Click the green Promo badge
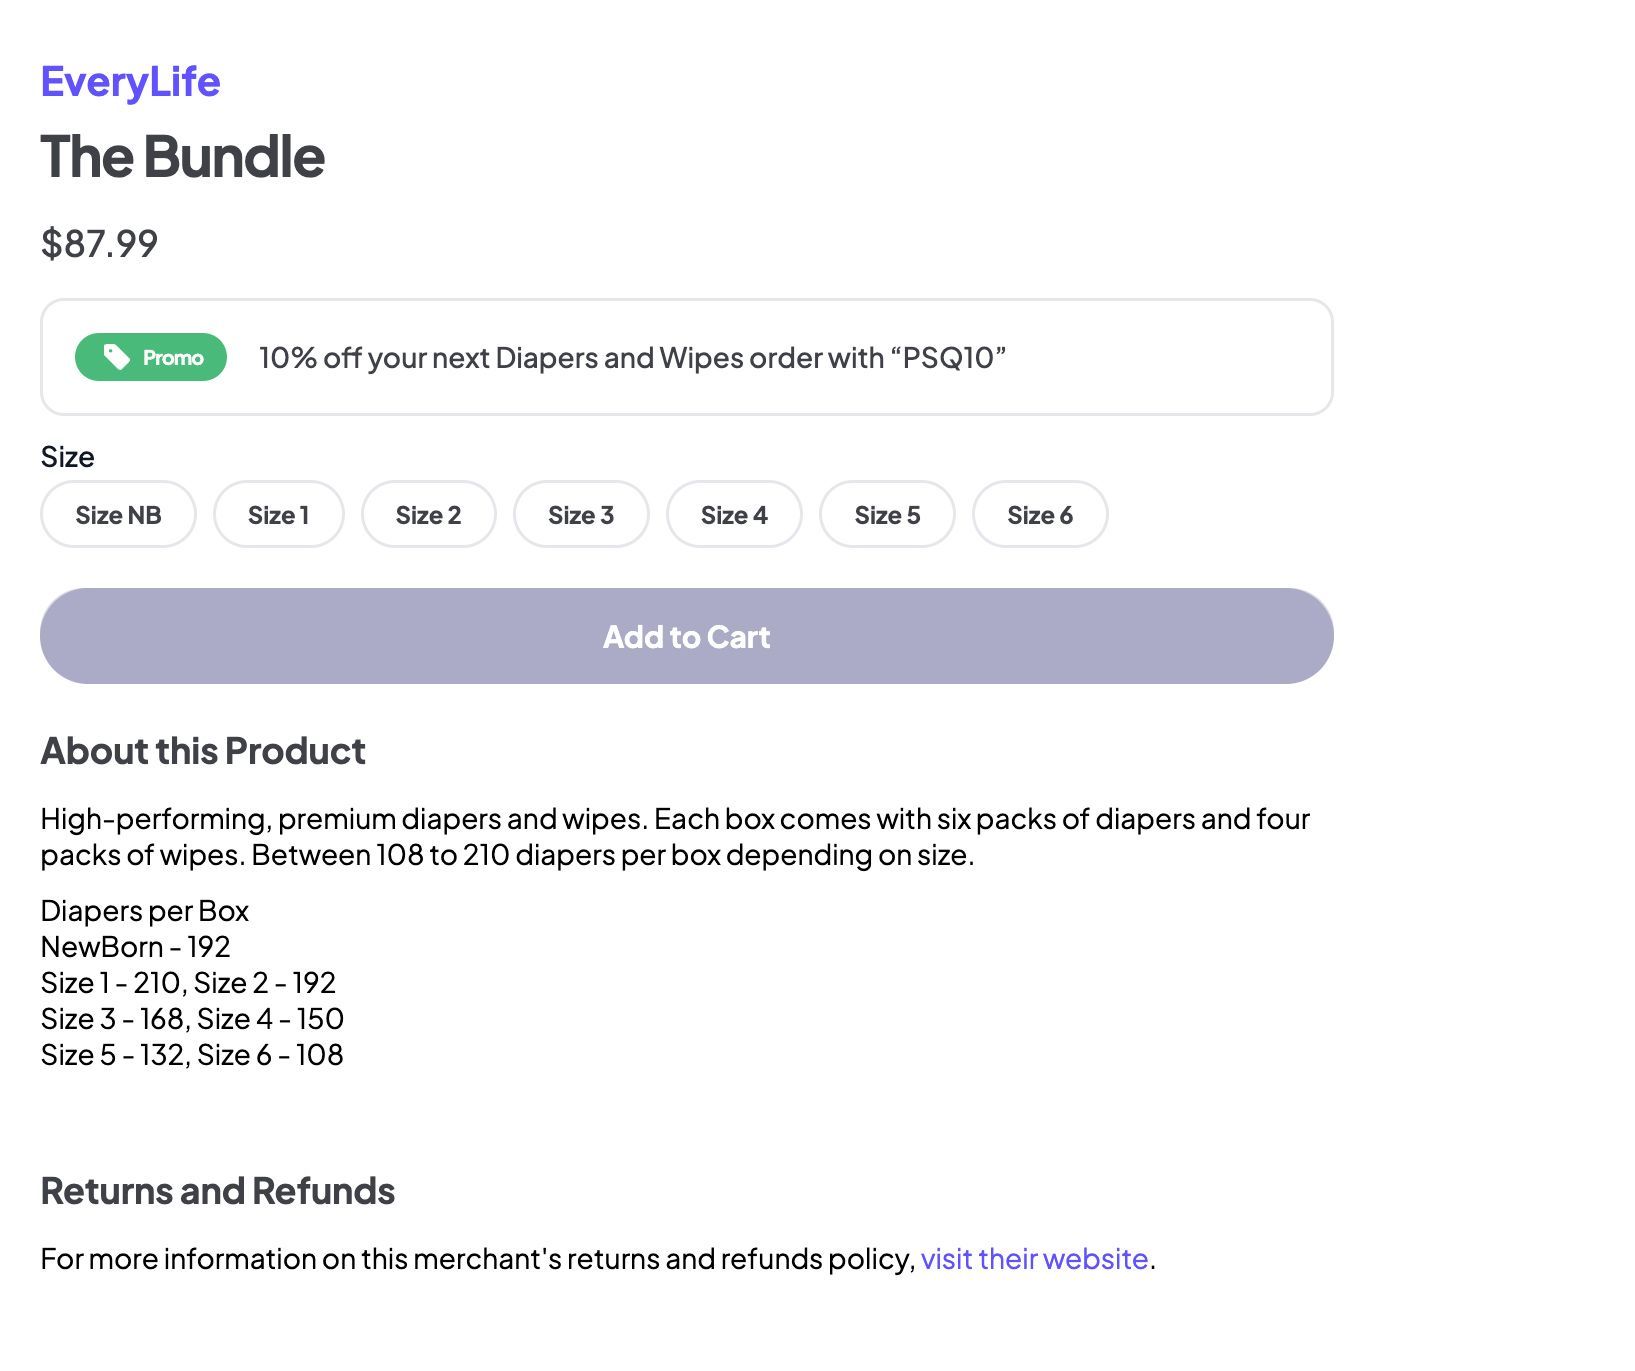The height and width of the screenshot is (1371, 1635). [x=151, y=357]
